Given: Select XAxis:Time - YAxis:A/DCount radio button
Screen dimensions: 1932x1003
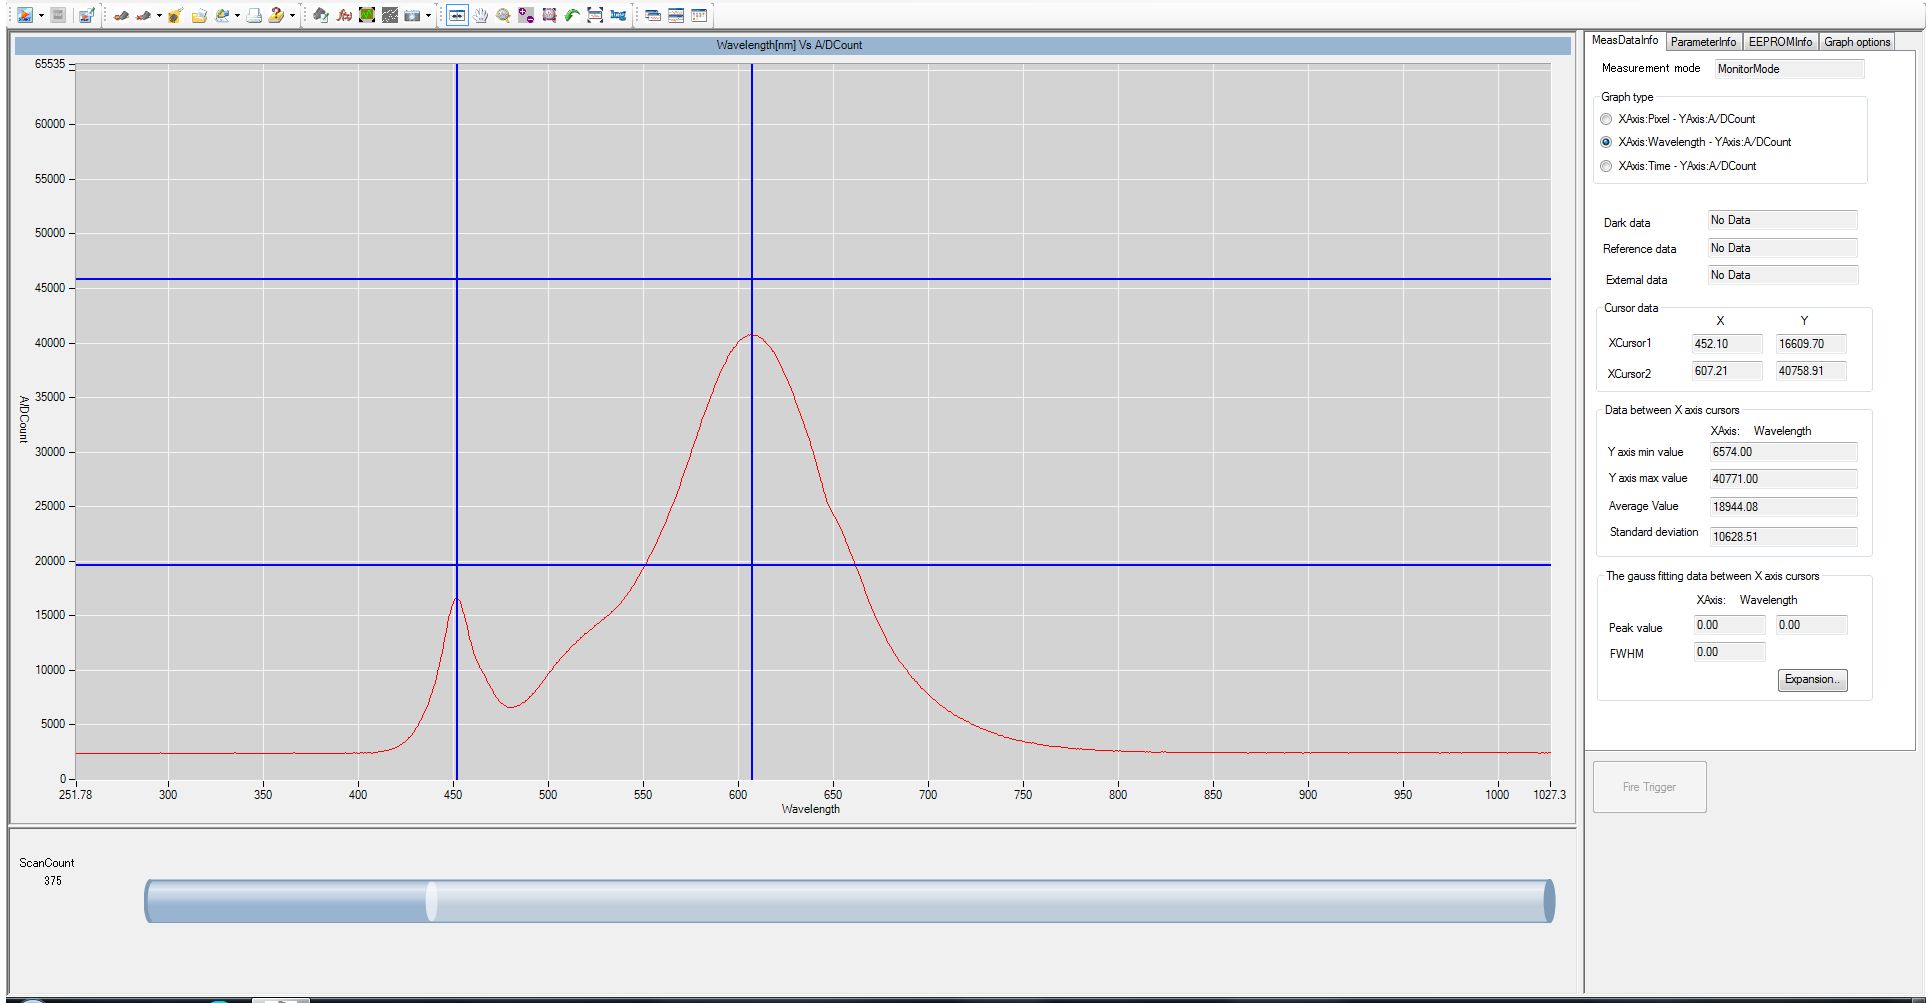Looking at the screenshot, I should (x=1606, y=166).
